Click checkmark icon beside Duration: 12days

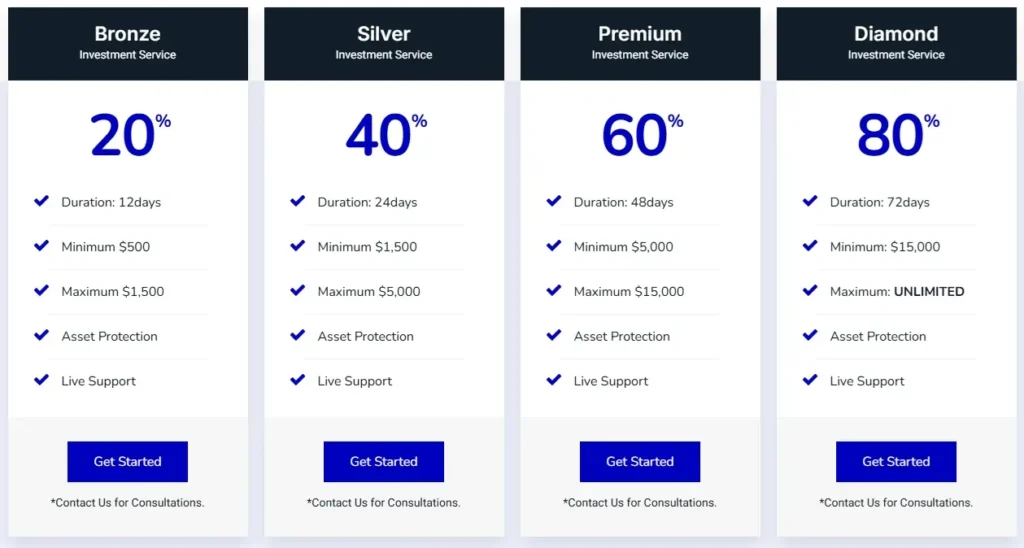tap(42, 201)
